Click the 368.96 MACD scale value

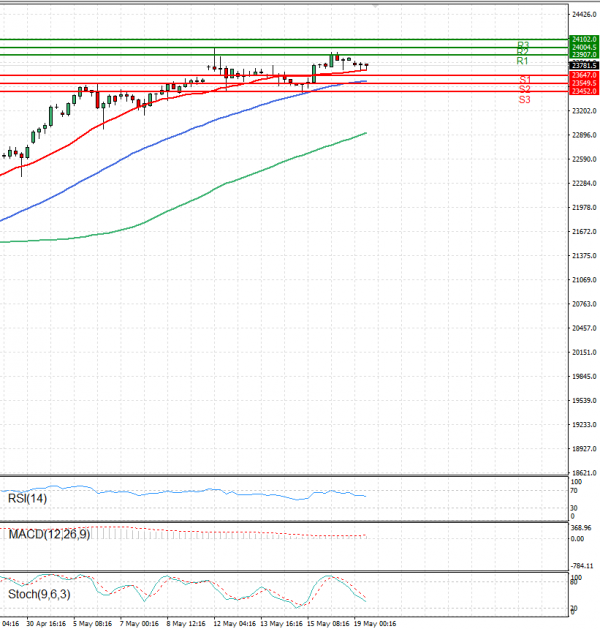click(581, 527)
